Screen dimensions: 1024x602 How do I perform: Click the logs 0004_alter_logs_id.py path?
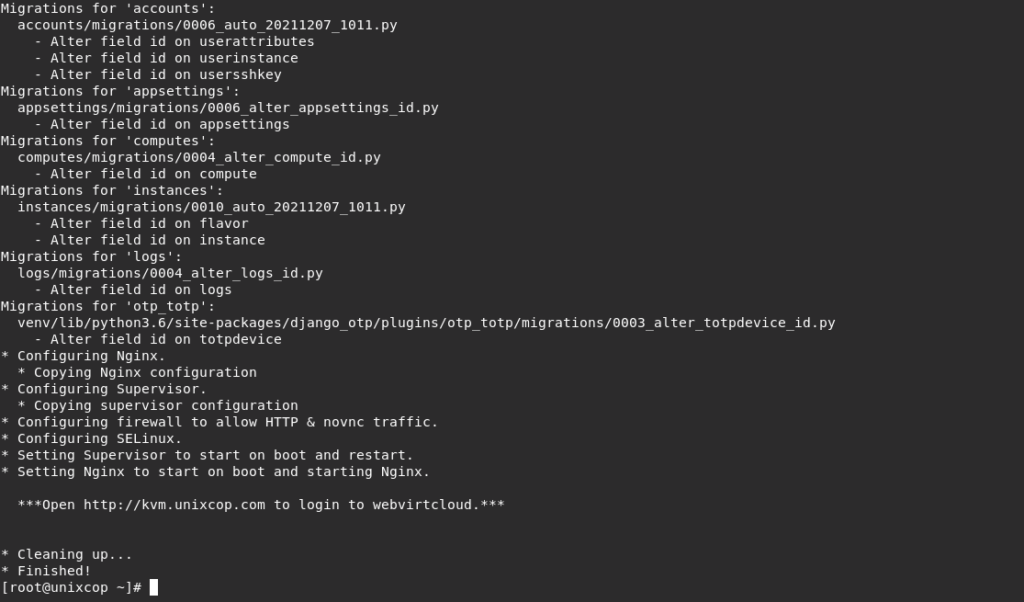point(170,273)
